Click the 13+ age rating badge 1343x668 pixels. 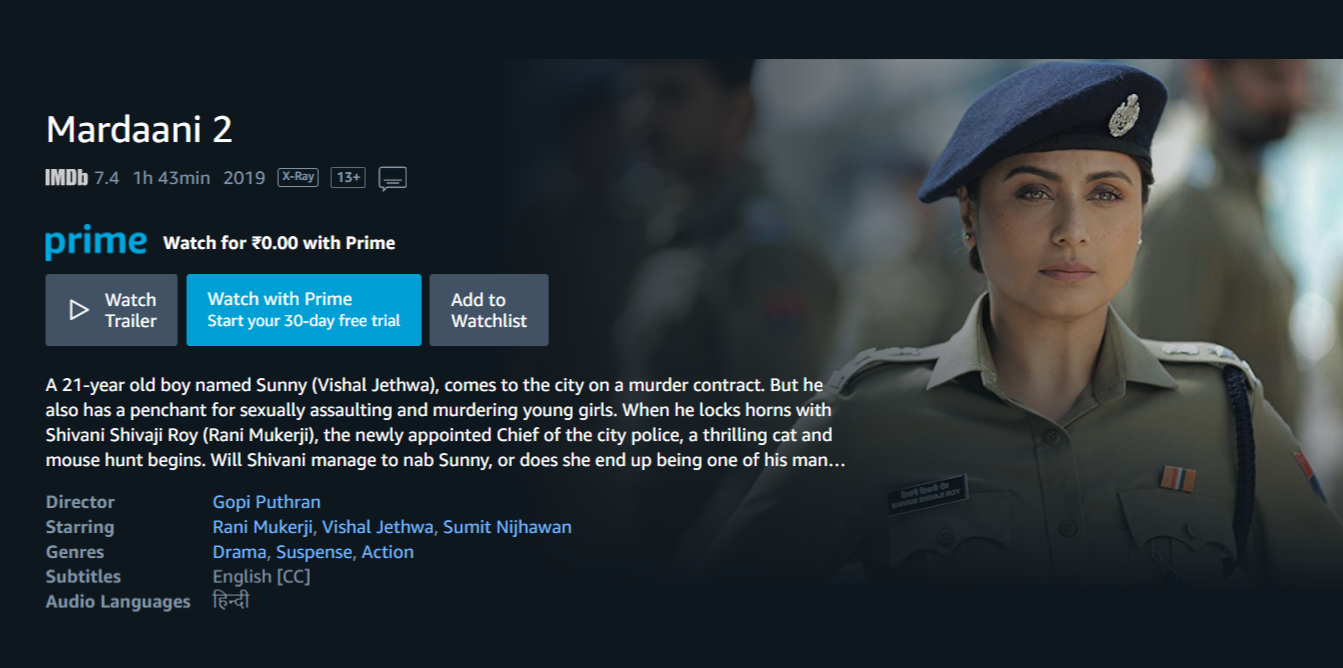(x=348, y=177)
